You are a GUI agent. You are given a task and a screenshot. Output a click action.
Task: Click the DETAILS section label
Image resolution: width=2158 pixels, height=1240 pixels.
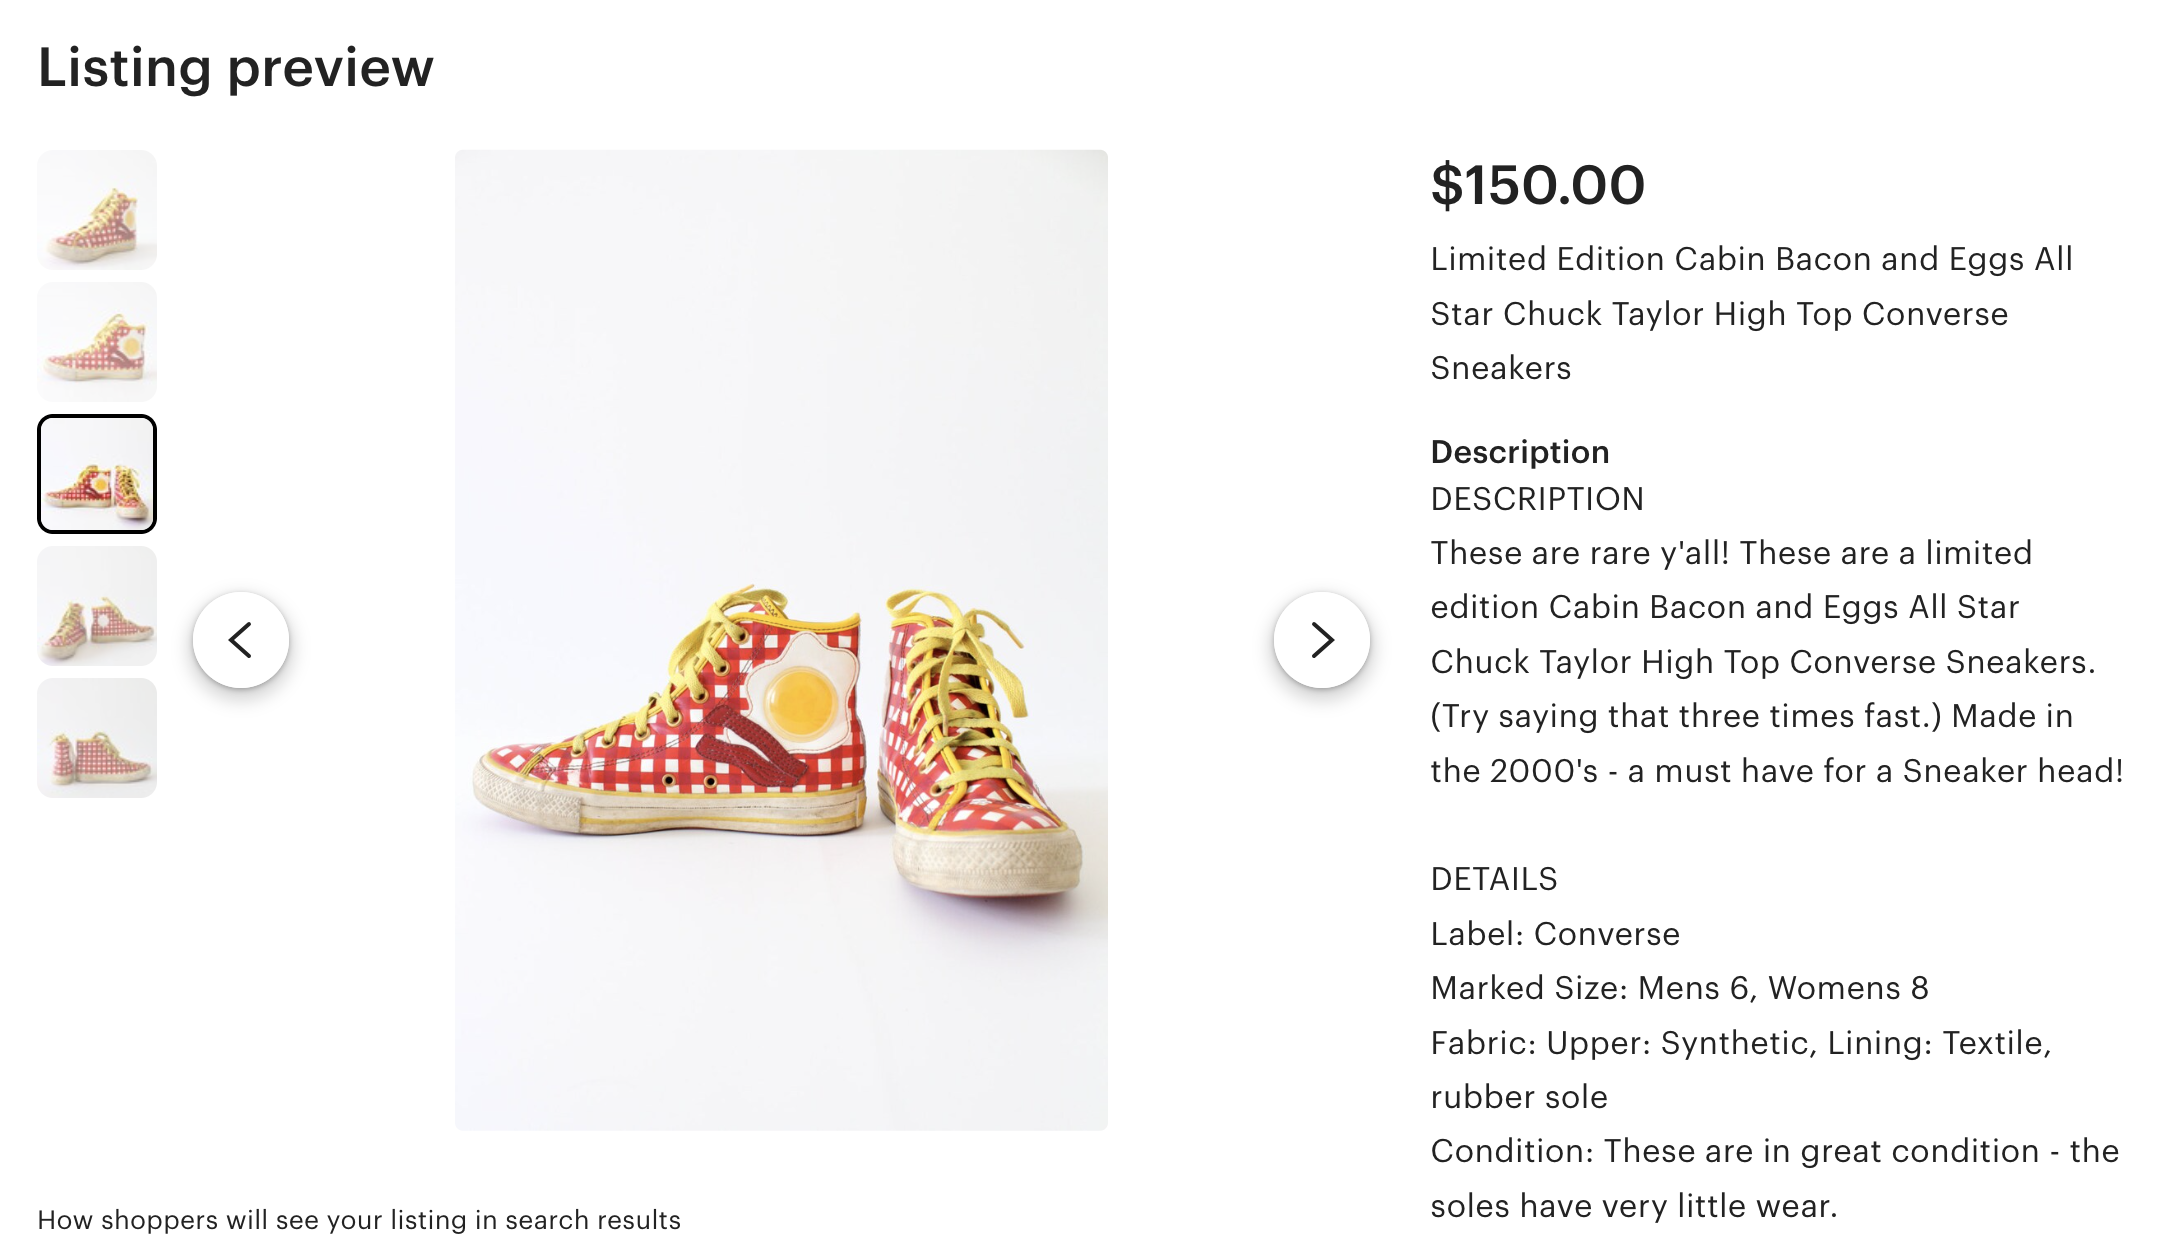click(1494, 879)
